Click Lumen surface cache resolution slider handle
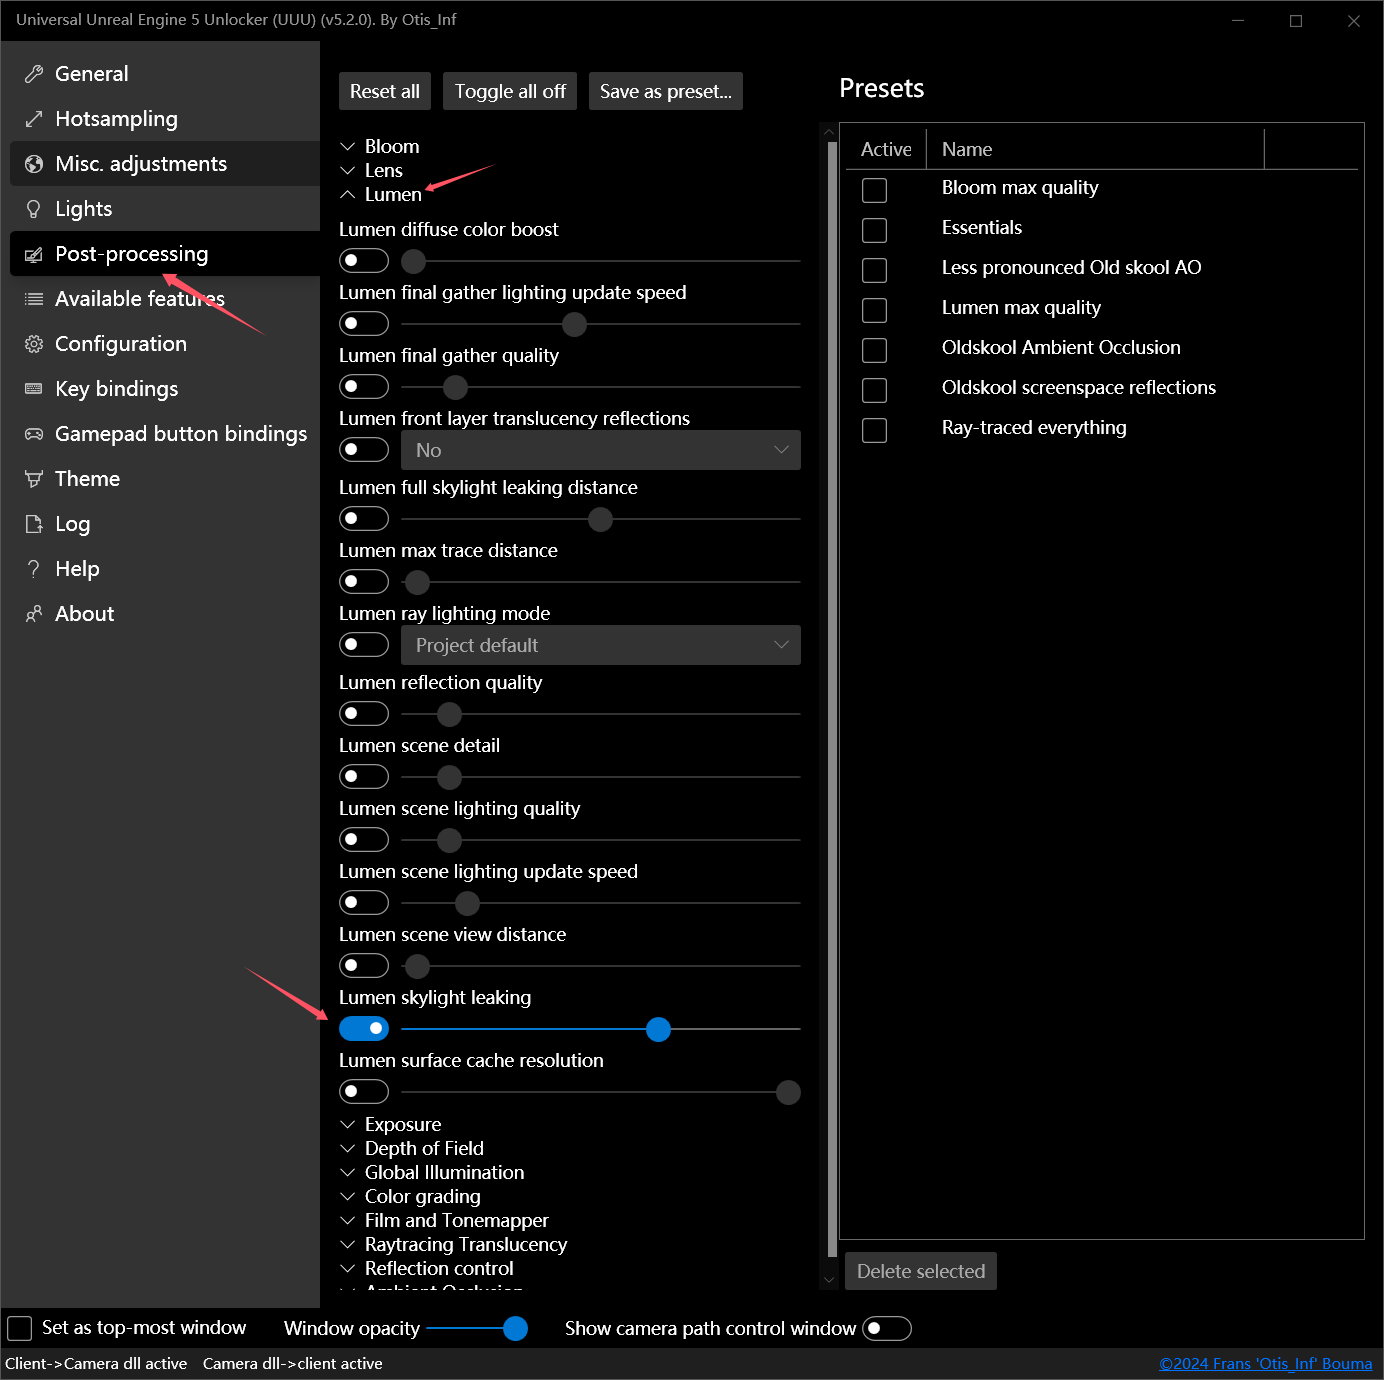This screenshot has width=1384, height=1380. click(x=788, y=1092)
